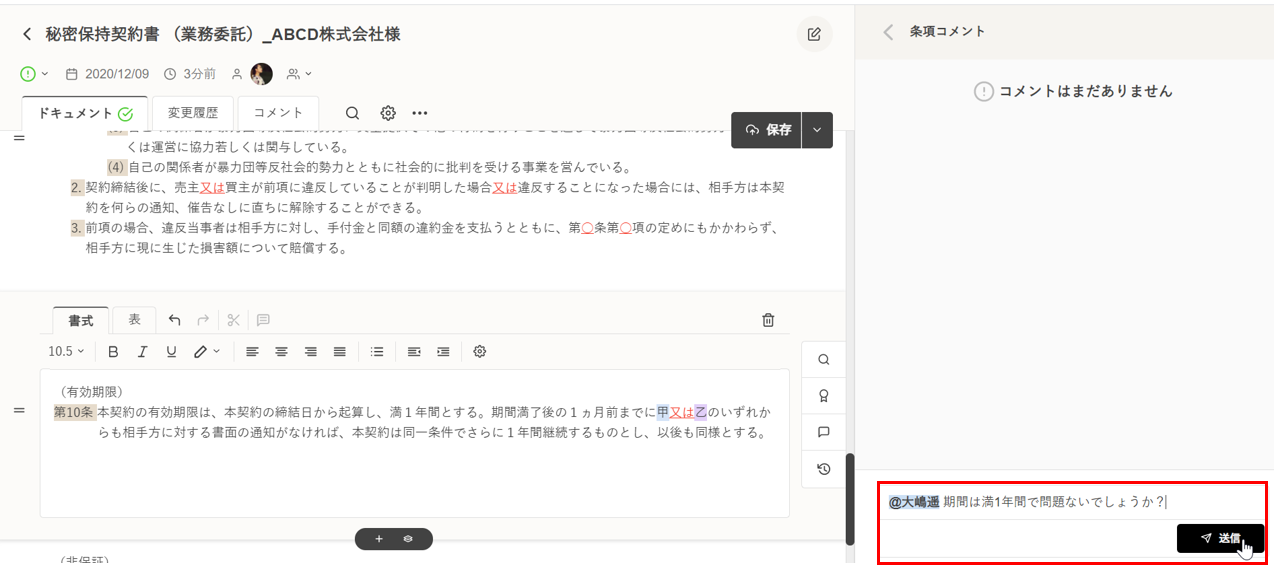Open the font size 10.5 dropdown

tap(66, 352)
